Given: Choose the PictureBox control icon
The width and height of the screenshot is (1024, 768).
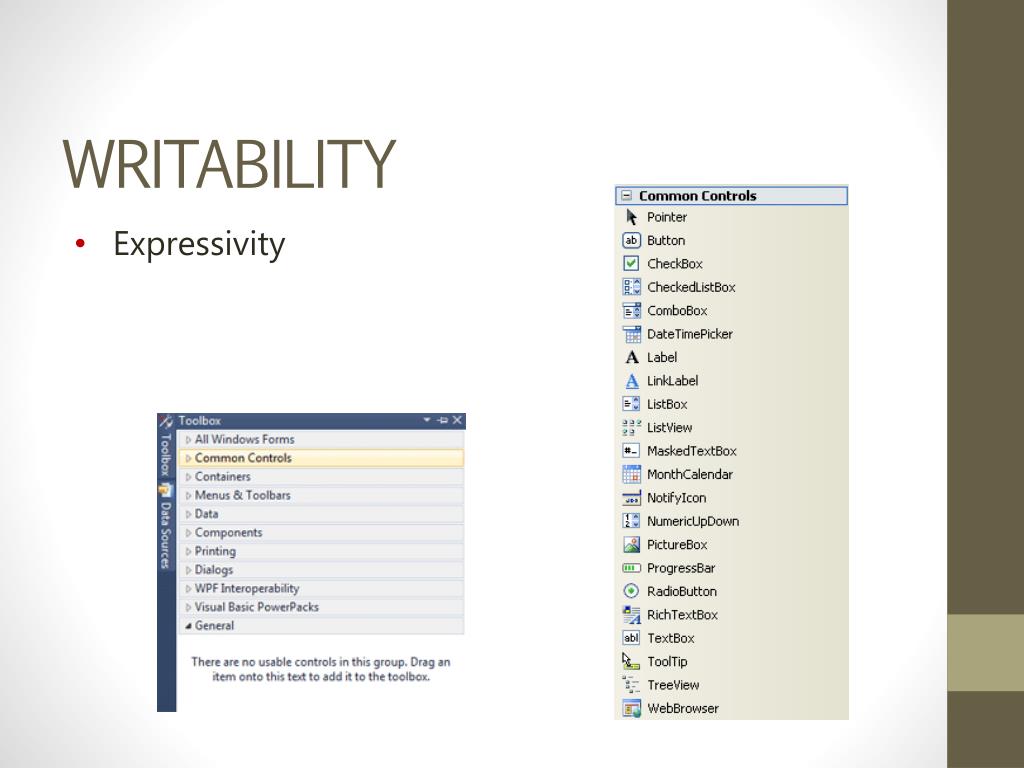Looking at the screenshot, I should point(631,545).
